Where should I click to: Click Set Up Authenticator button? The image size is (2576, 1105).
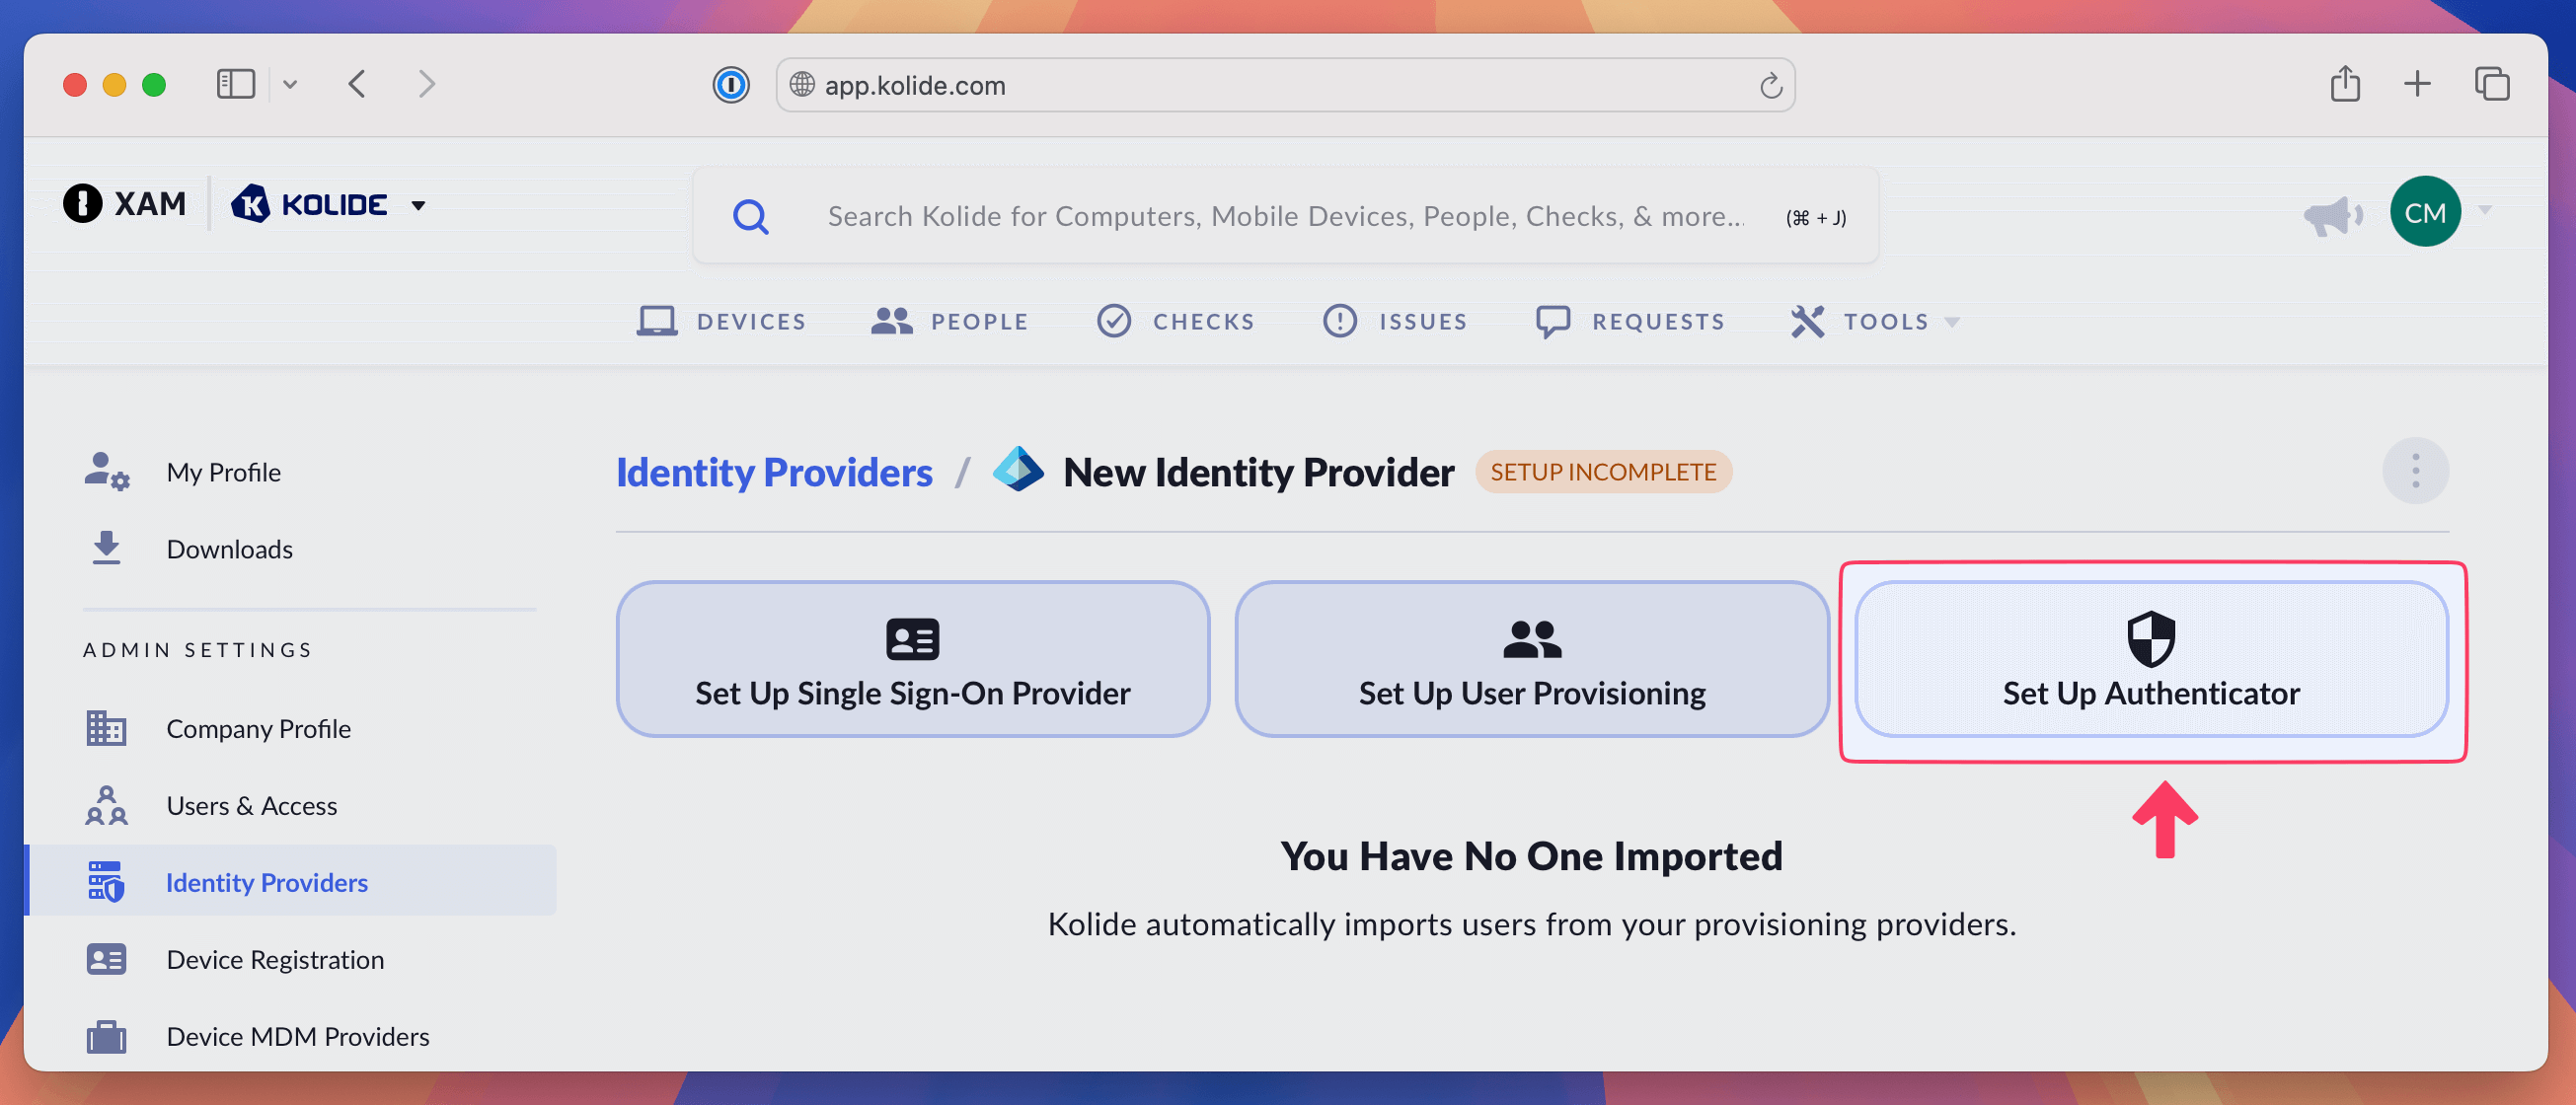coord(2151,660)
